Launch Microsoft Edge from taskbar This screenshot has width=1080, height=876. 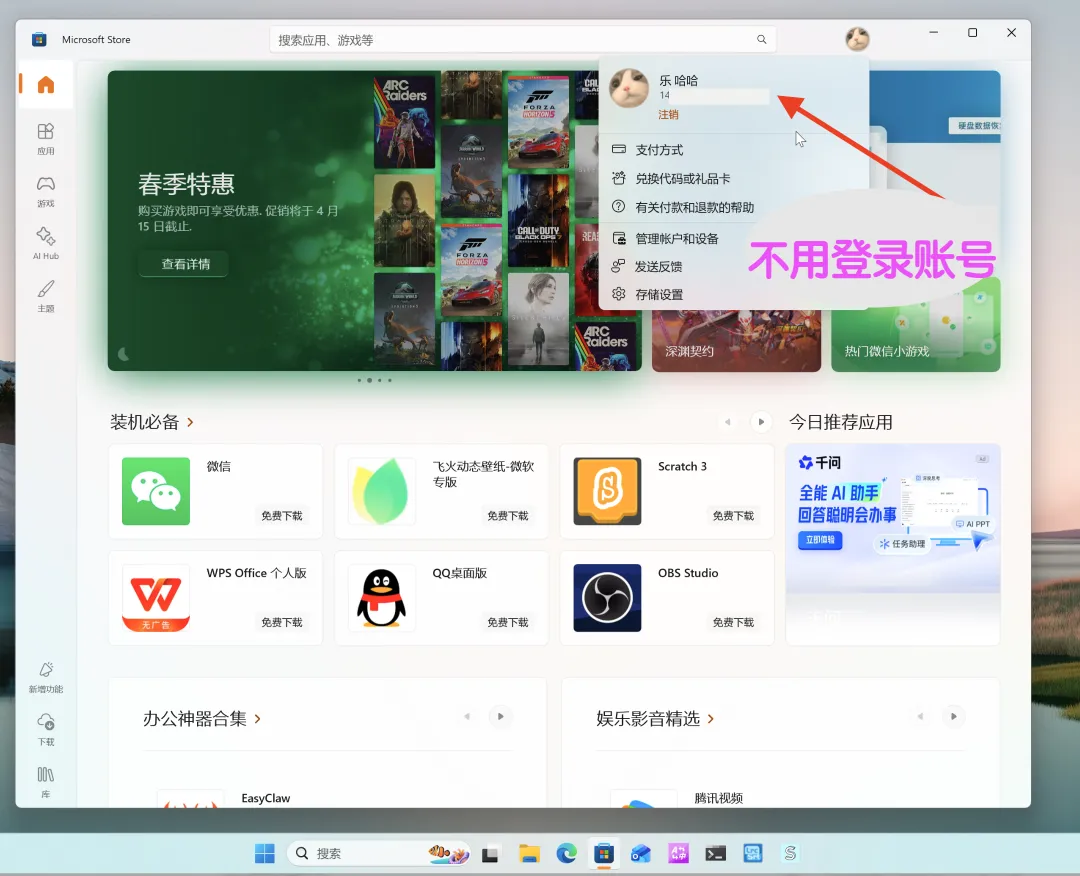tap(566, 853)
